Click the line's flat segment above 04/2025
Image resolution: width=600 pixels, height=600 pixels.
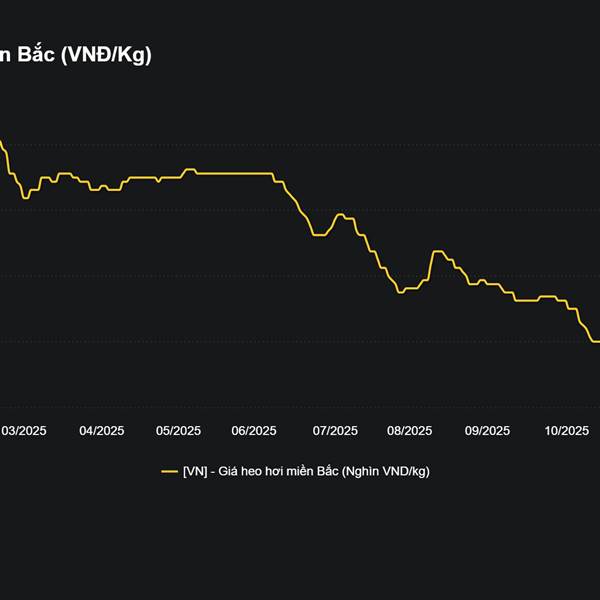(x=101, y=188)
